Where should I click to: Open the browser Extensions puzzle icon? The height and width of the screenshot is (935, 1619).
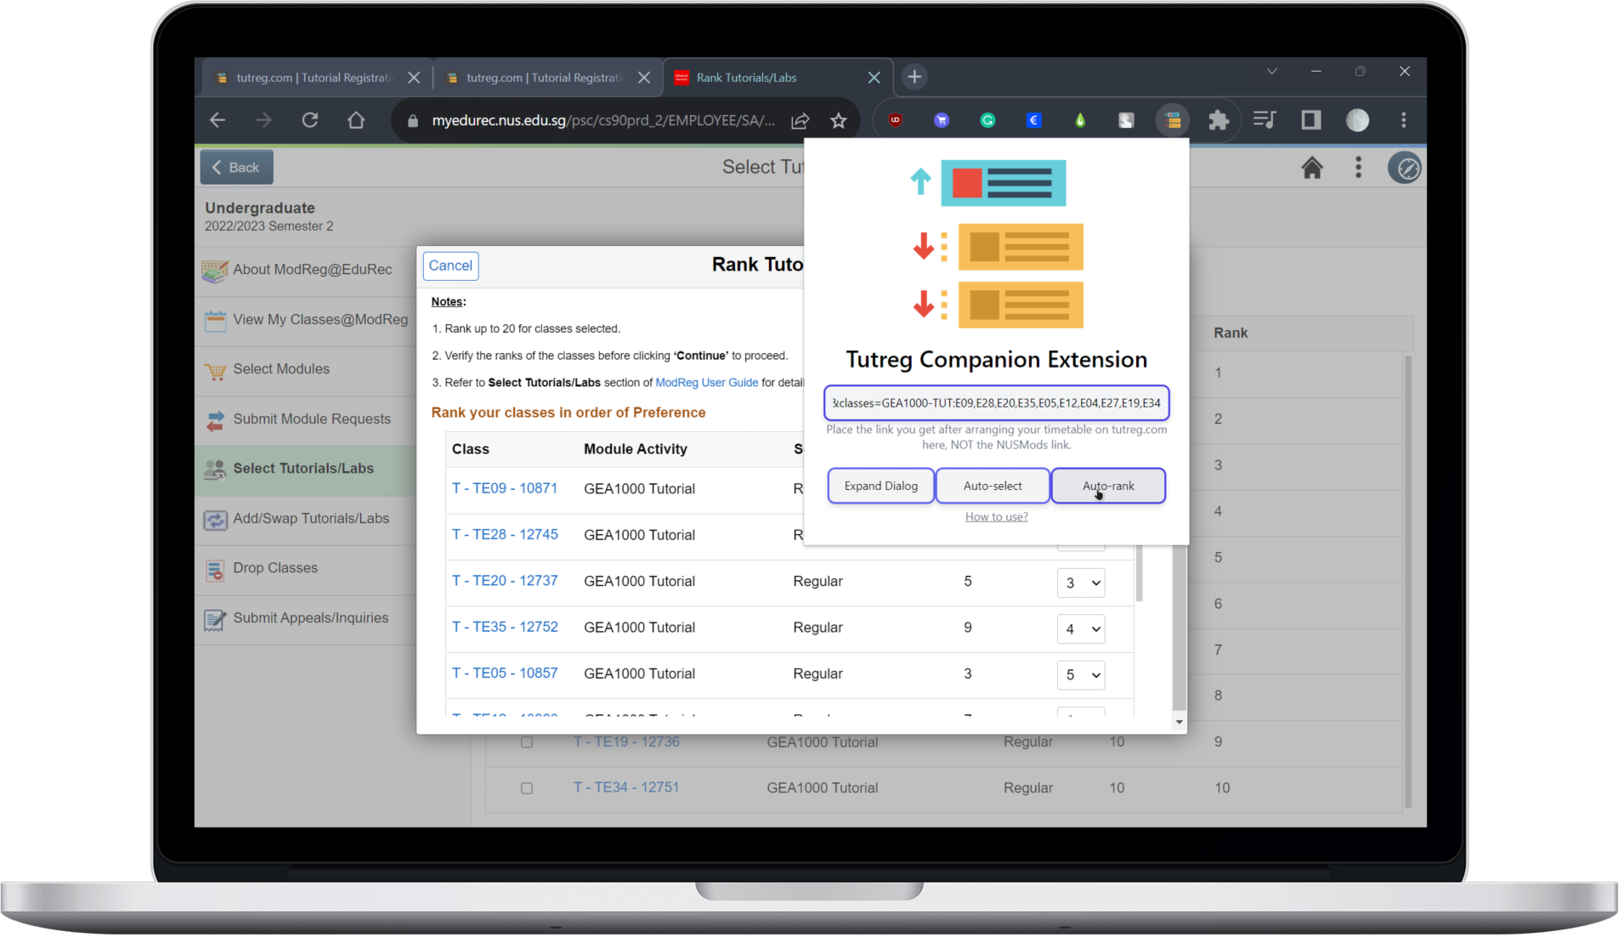click(1218, 120)
